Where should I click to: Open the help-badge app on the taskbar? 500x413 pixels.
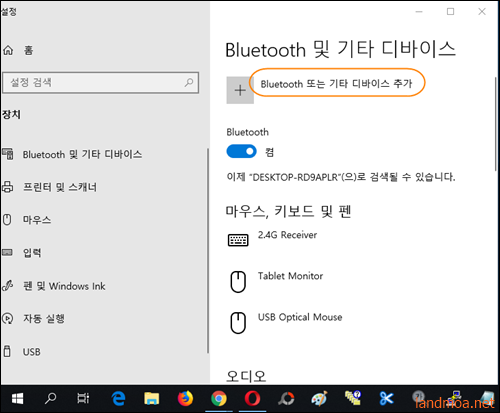tap(353, 397)
